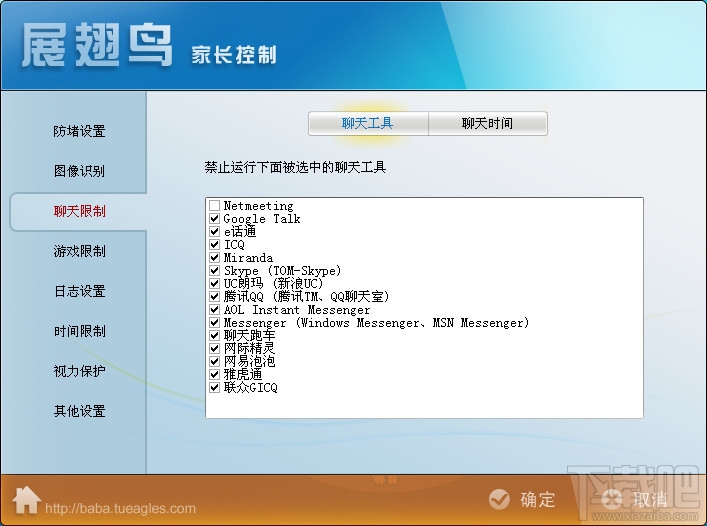Toggle the 网易泡泡 checkbox
The width and height of the screenshot is (707, 526).
(x=215, y=361)
